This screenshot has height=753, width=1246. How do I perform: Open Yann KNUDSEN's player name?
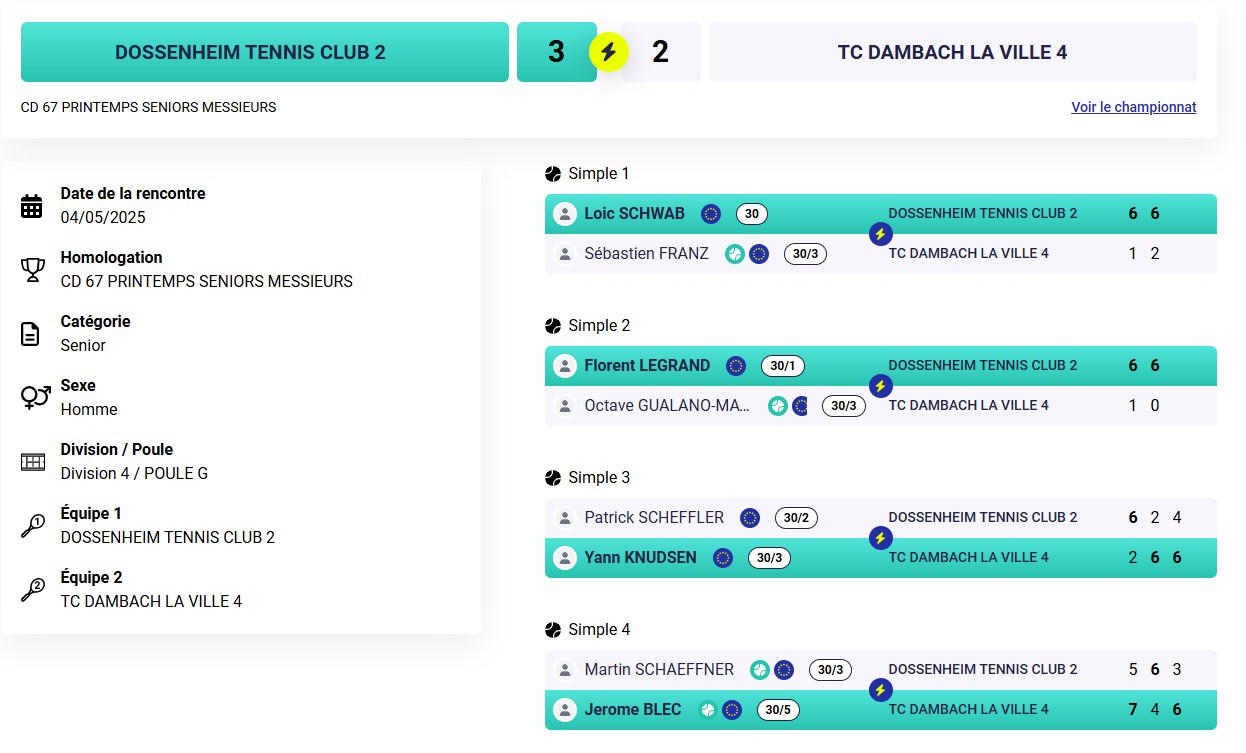pyautogui.click(x=641, y=558)
